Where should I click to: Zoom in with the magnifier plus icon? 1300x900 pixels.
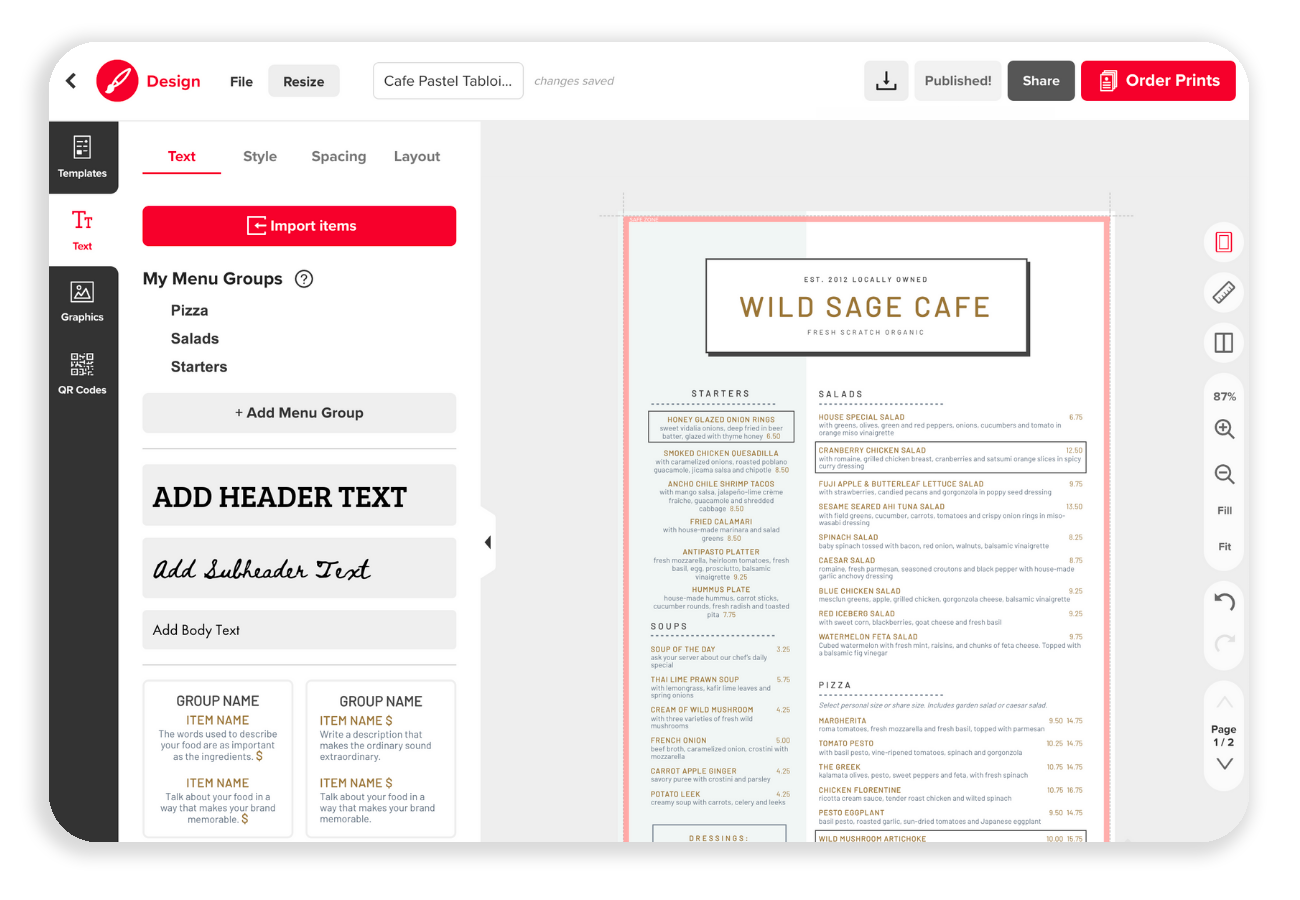(x=1224, y=430)
